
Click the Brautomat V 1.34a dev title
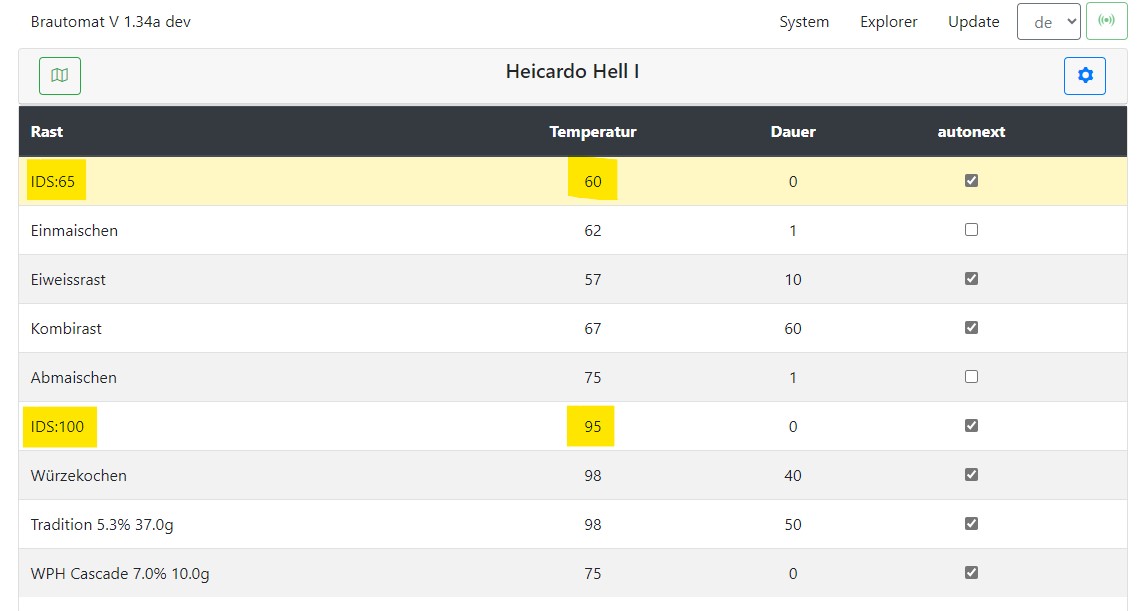[x=111, y=22]
